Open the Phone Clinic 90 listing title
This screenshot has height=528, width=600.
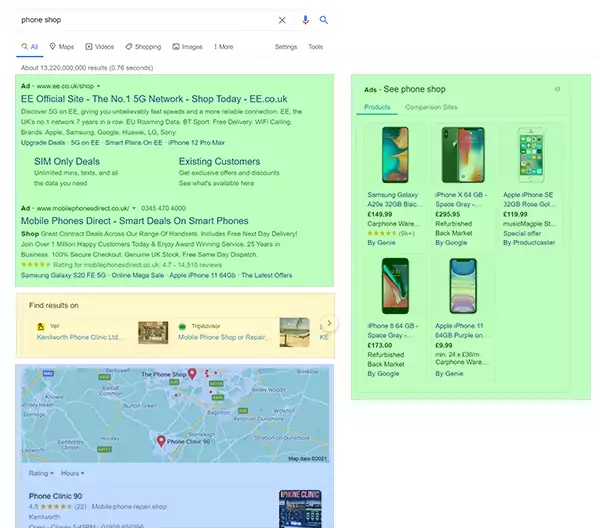click(55, 496)
